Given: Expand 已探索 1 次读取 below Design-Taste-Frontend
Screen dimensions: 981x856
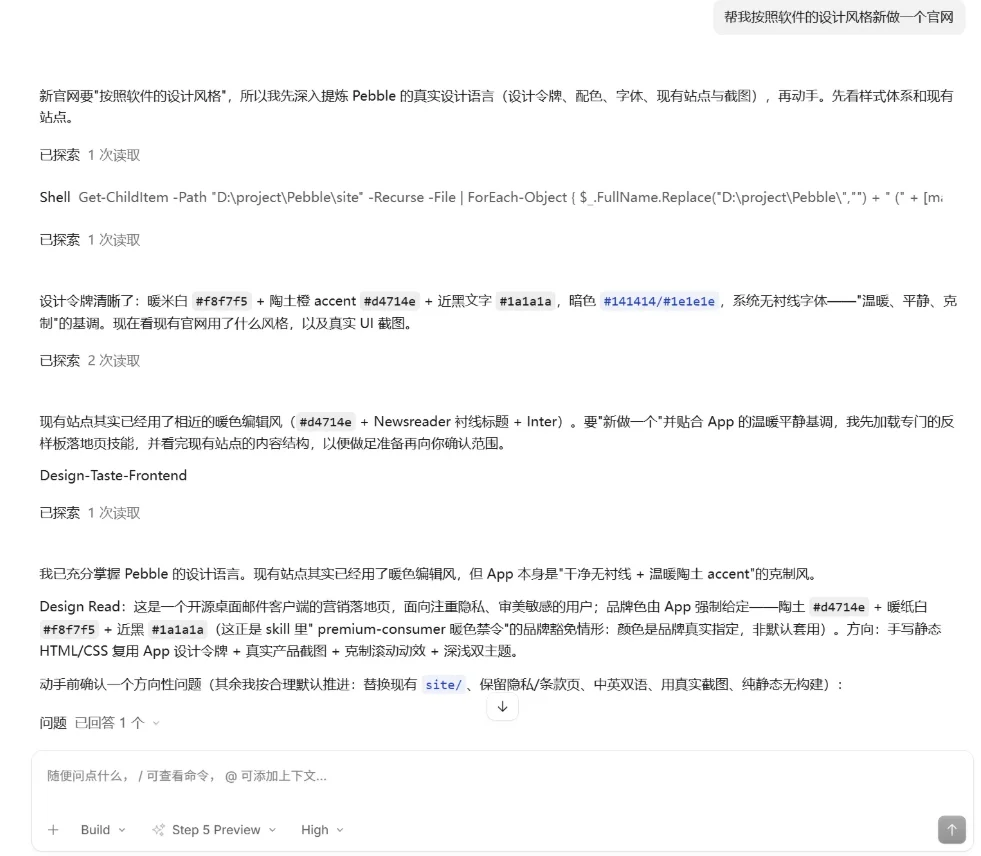Looking at the screenshot, I should tap(90, 512).
